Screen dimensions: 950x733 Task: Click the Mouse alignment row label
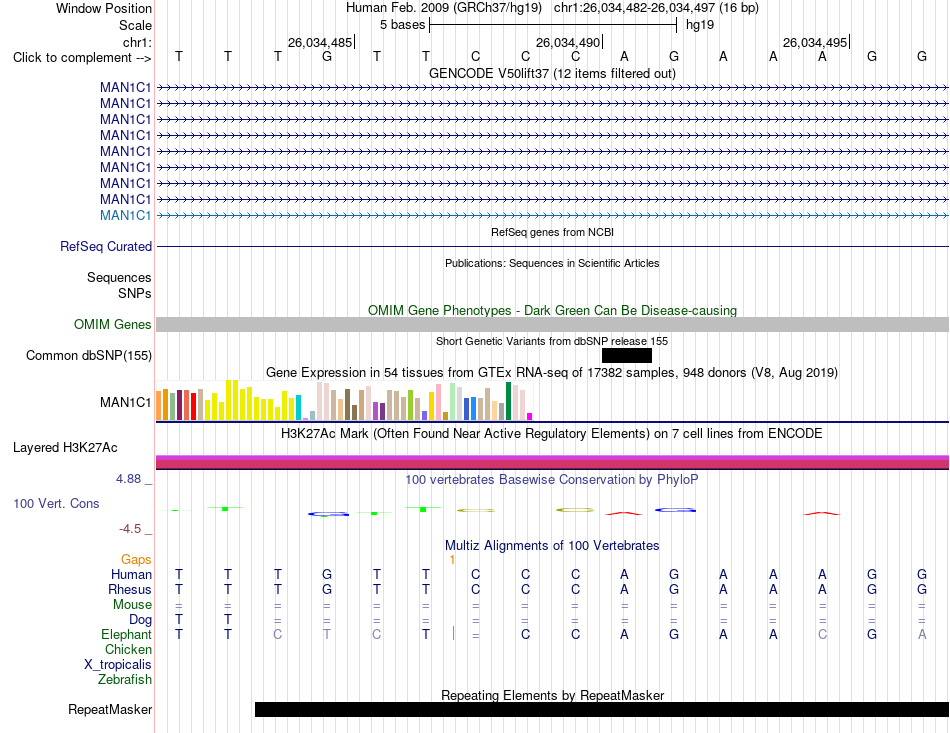click(x=132, y=605)
